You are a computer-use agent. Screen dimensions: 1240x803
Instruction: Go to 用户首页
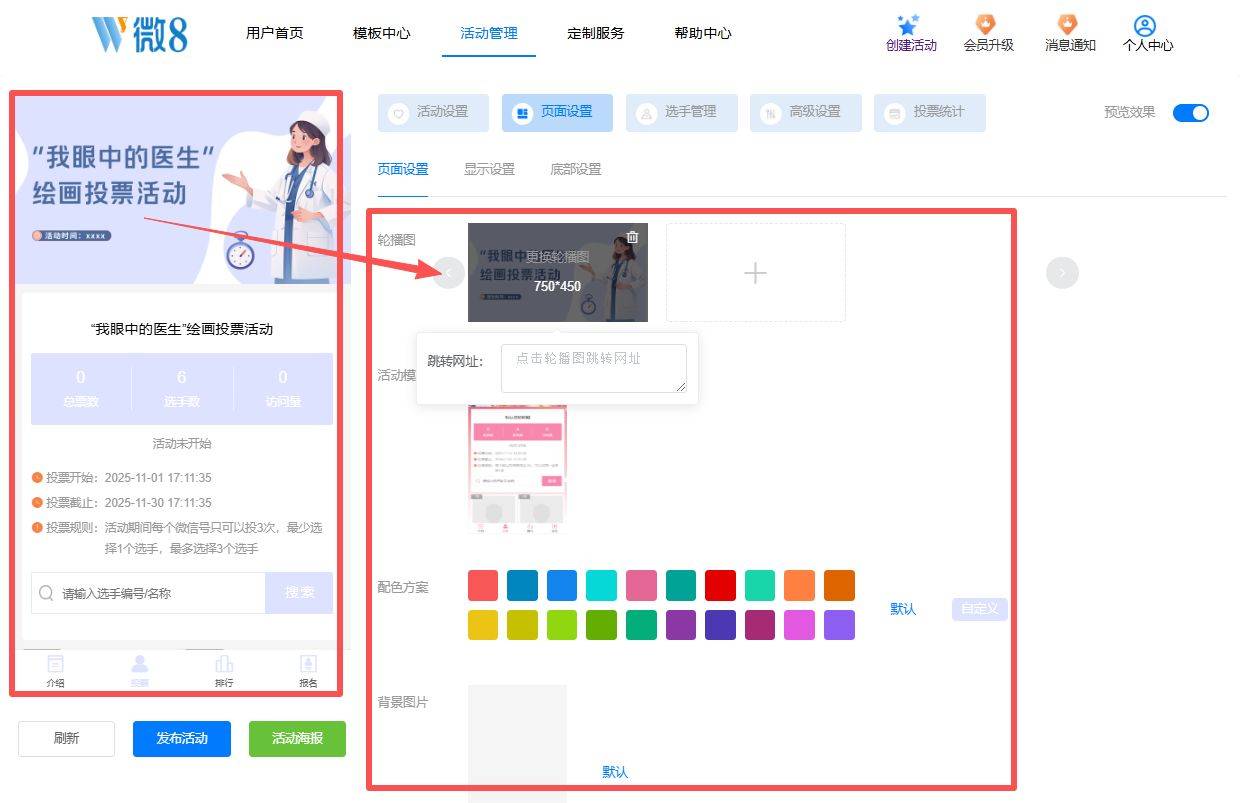pos(274,33)
